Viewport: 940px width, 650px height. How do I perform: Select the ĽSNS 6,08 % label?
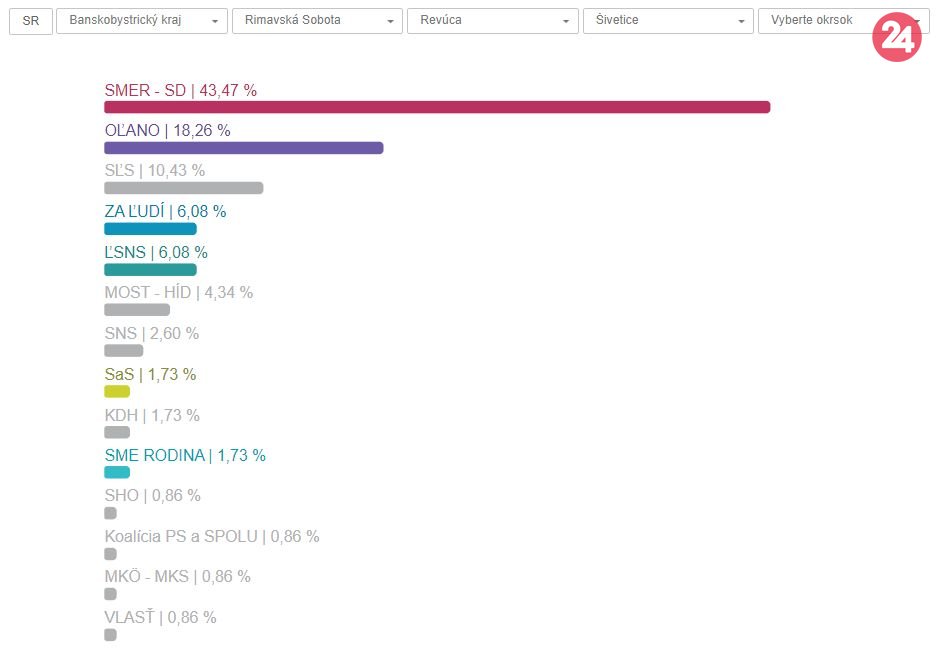156,252
